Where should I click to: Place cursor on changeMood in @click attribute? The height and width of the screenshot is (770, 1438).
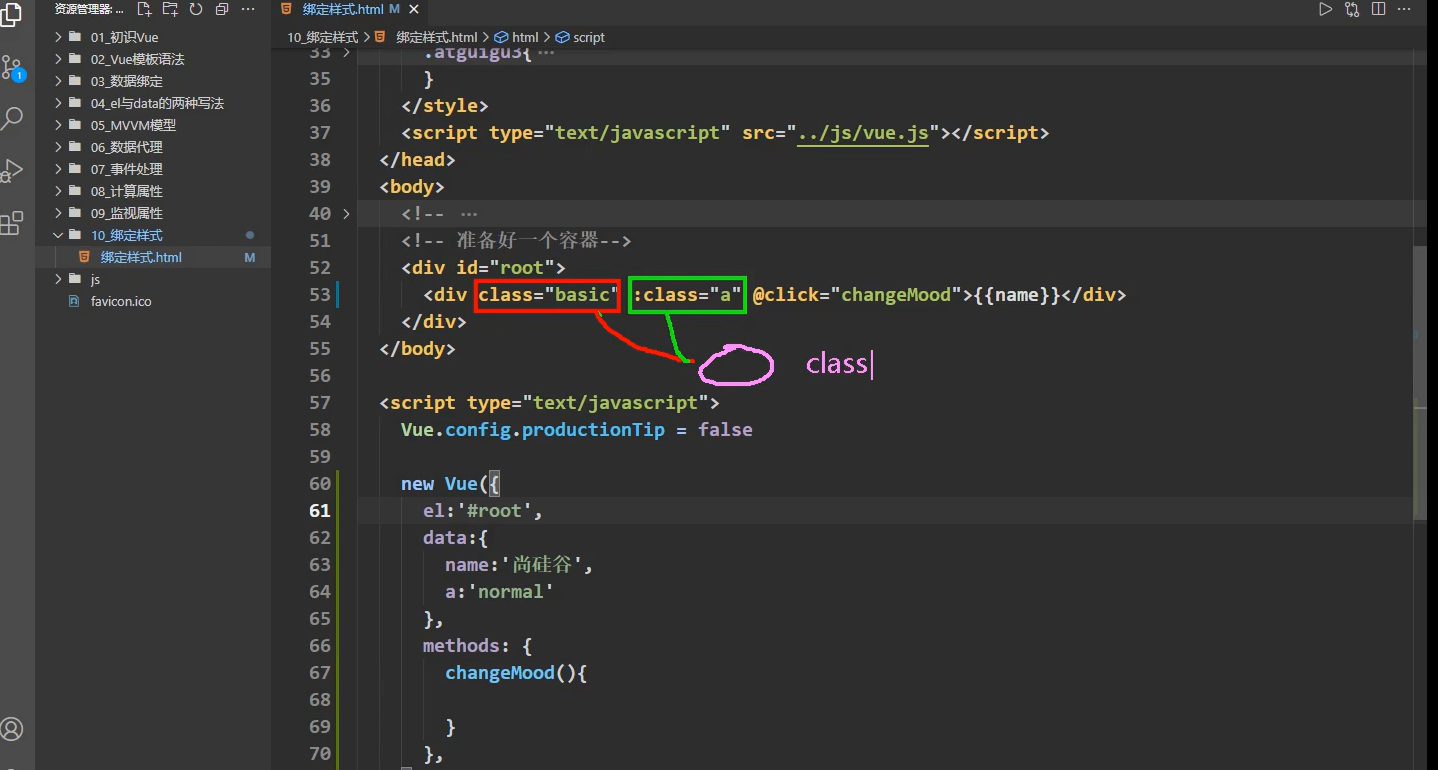click(896, 294)
